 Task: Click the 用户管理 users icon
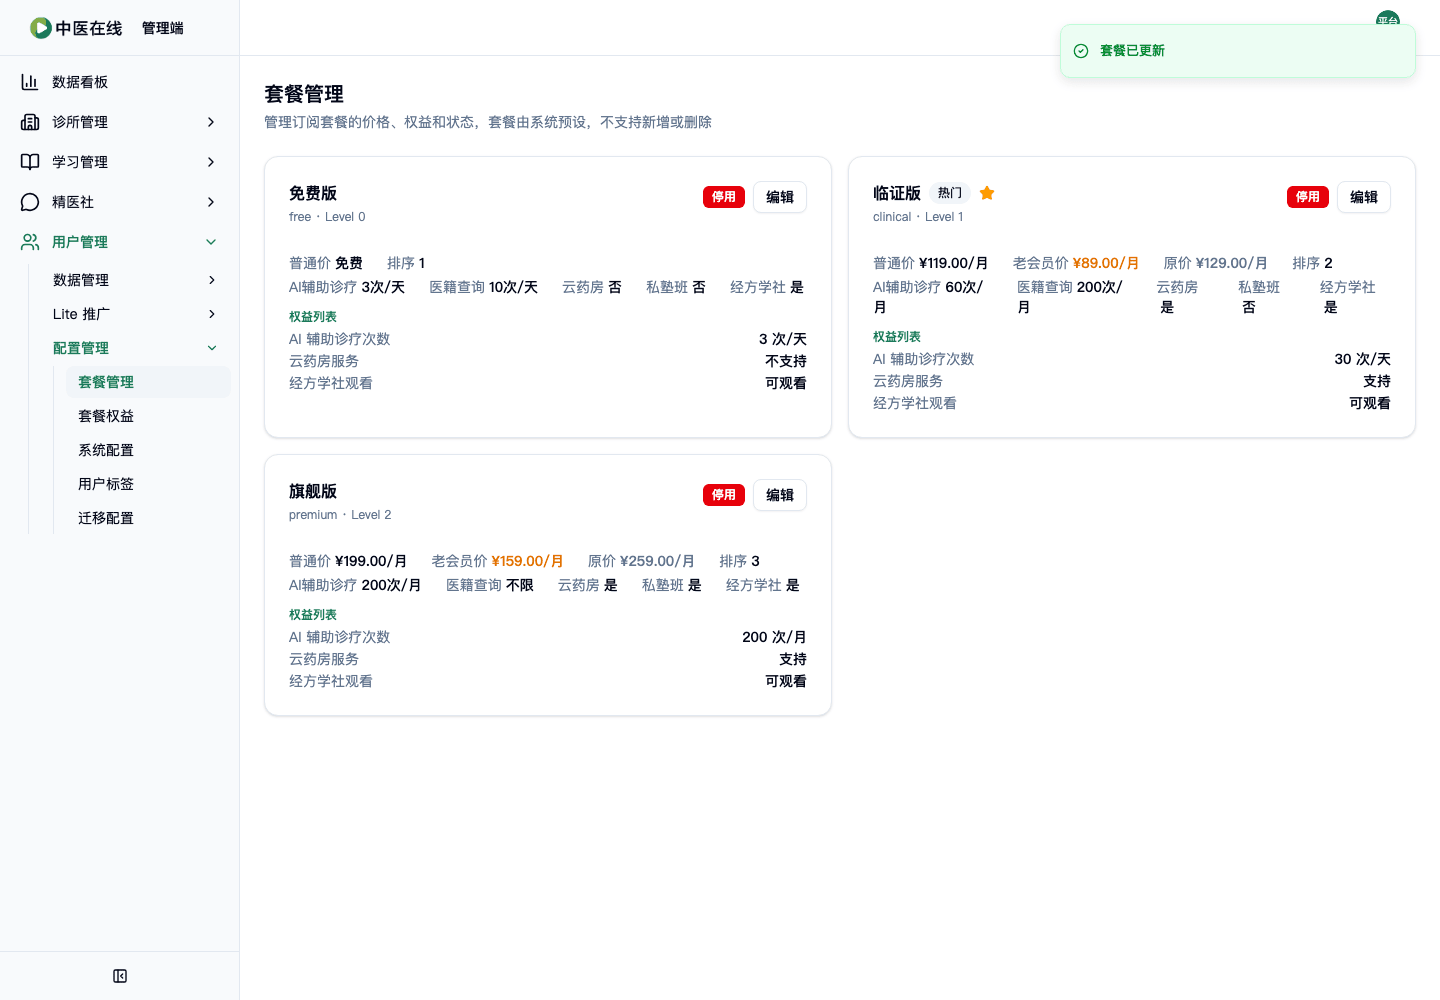tap(30, 242)
